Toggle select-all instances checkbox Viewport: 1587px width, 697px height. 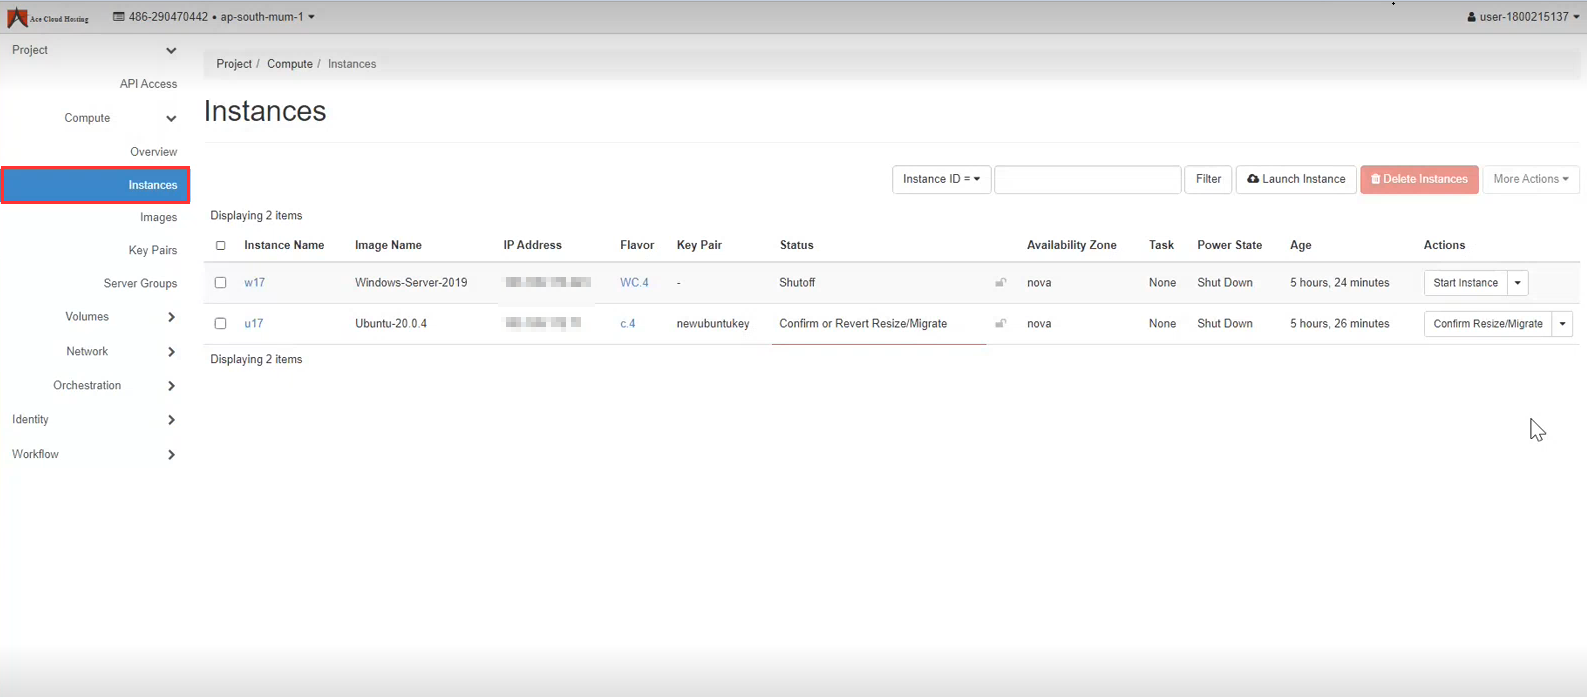pyautogui.click(x=221, y=246)
